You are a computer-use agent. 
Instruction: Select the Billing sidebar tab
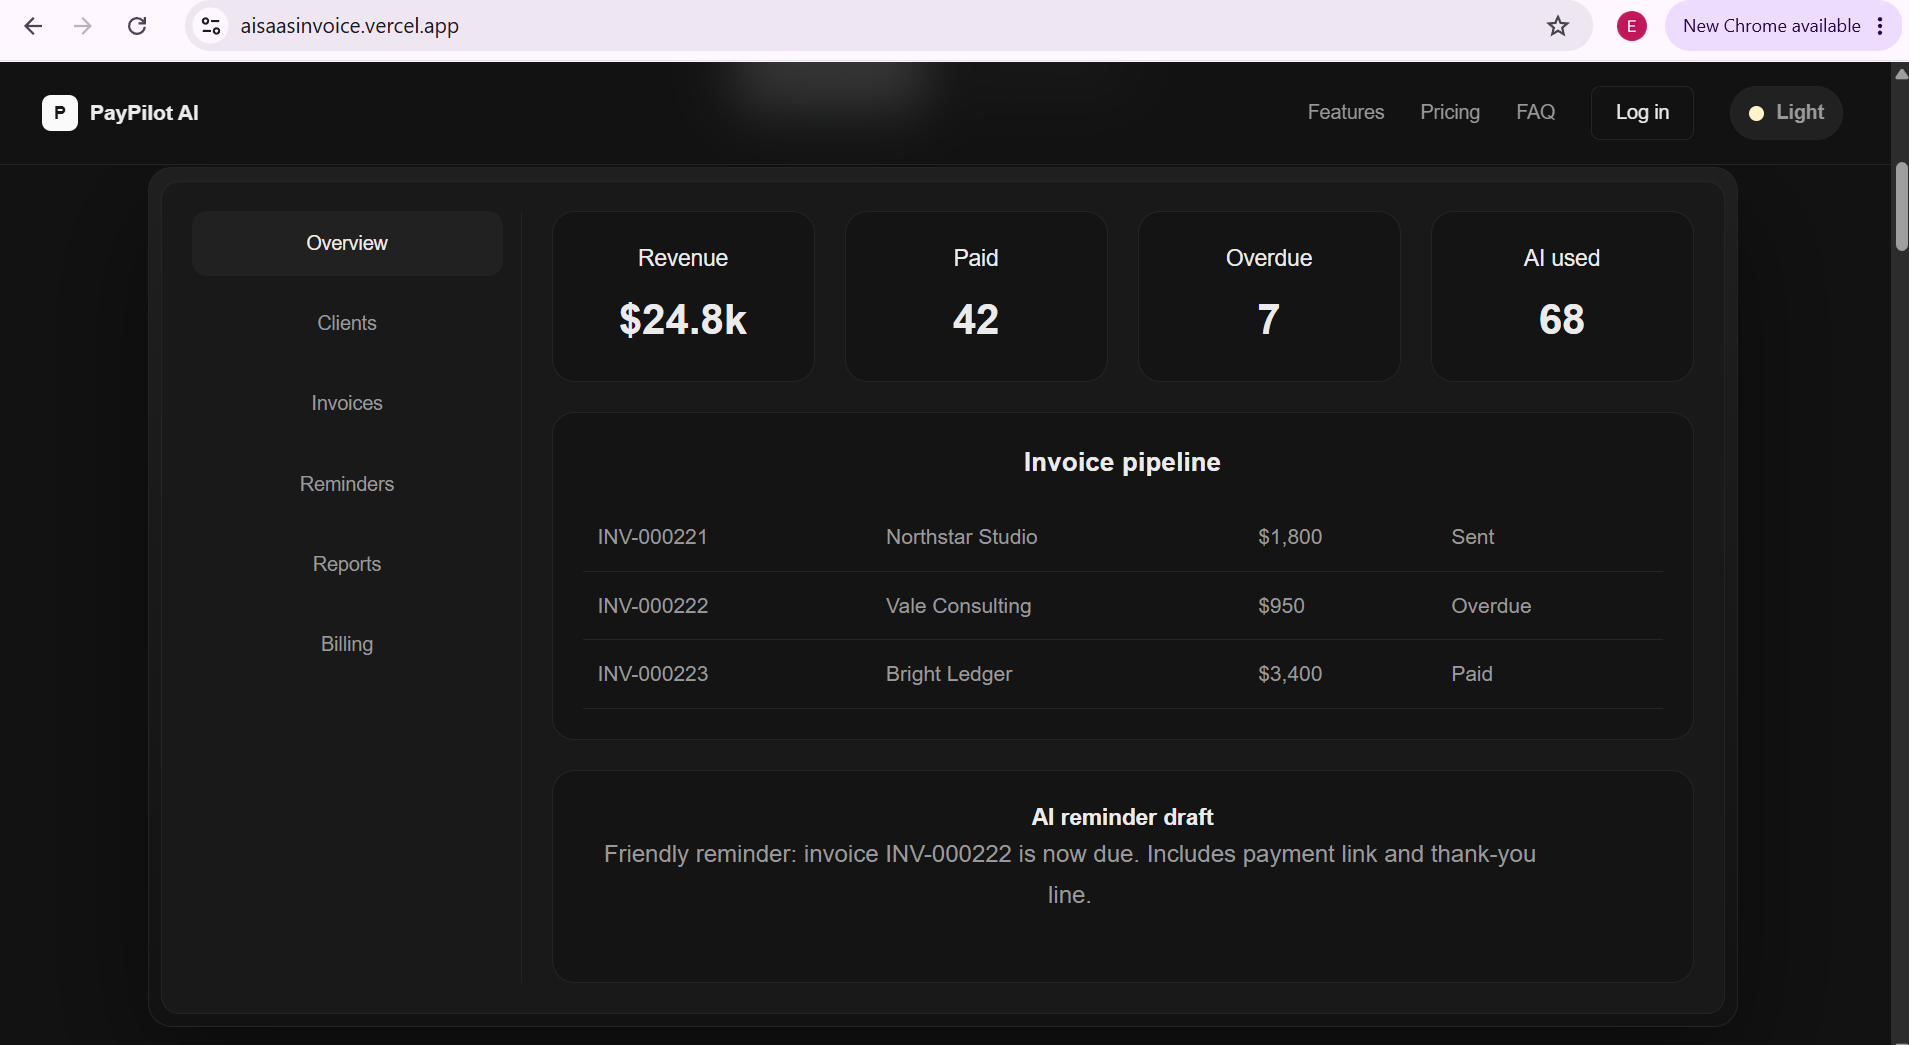point(347,644)
